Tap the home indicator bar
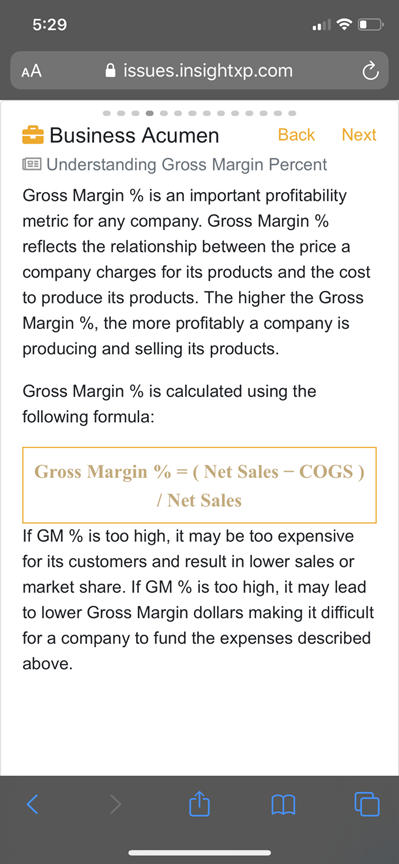This screenshot has width=399, height=864. pyautogui.click(x=200, y=852)
